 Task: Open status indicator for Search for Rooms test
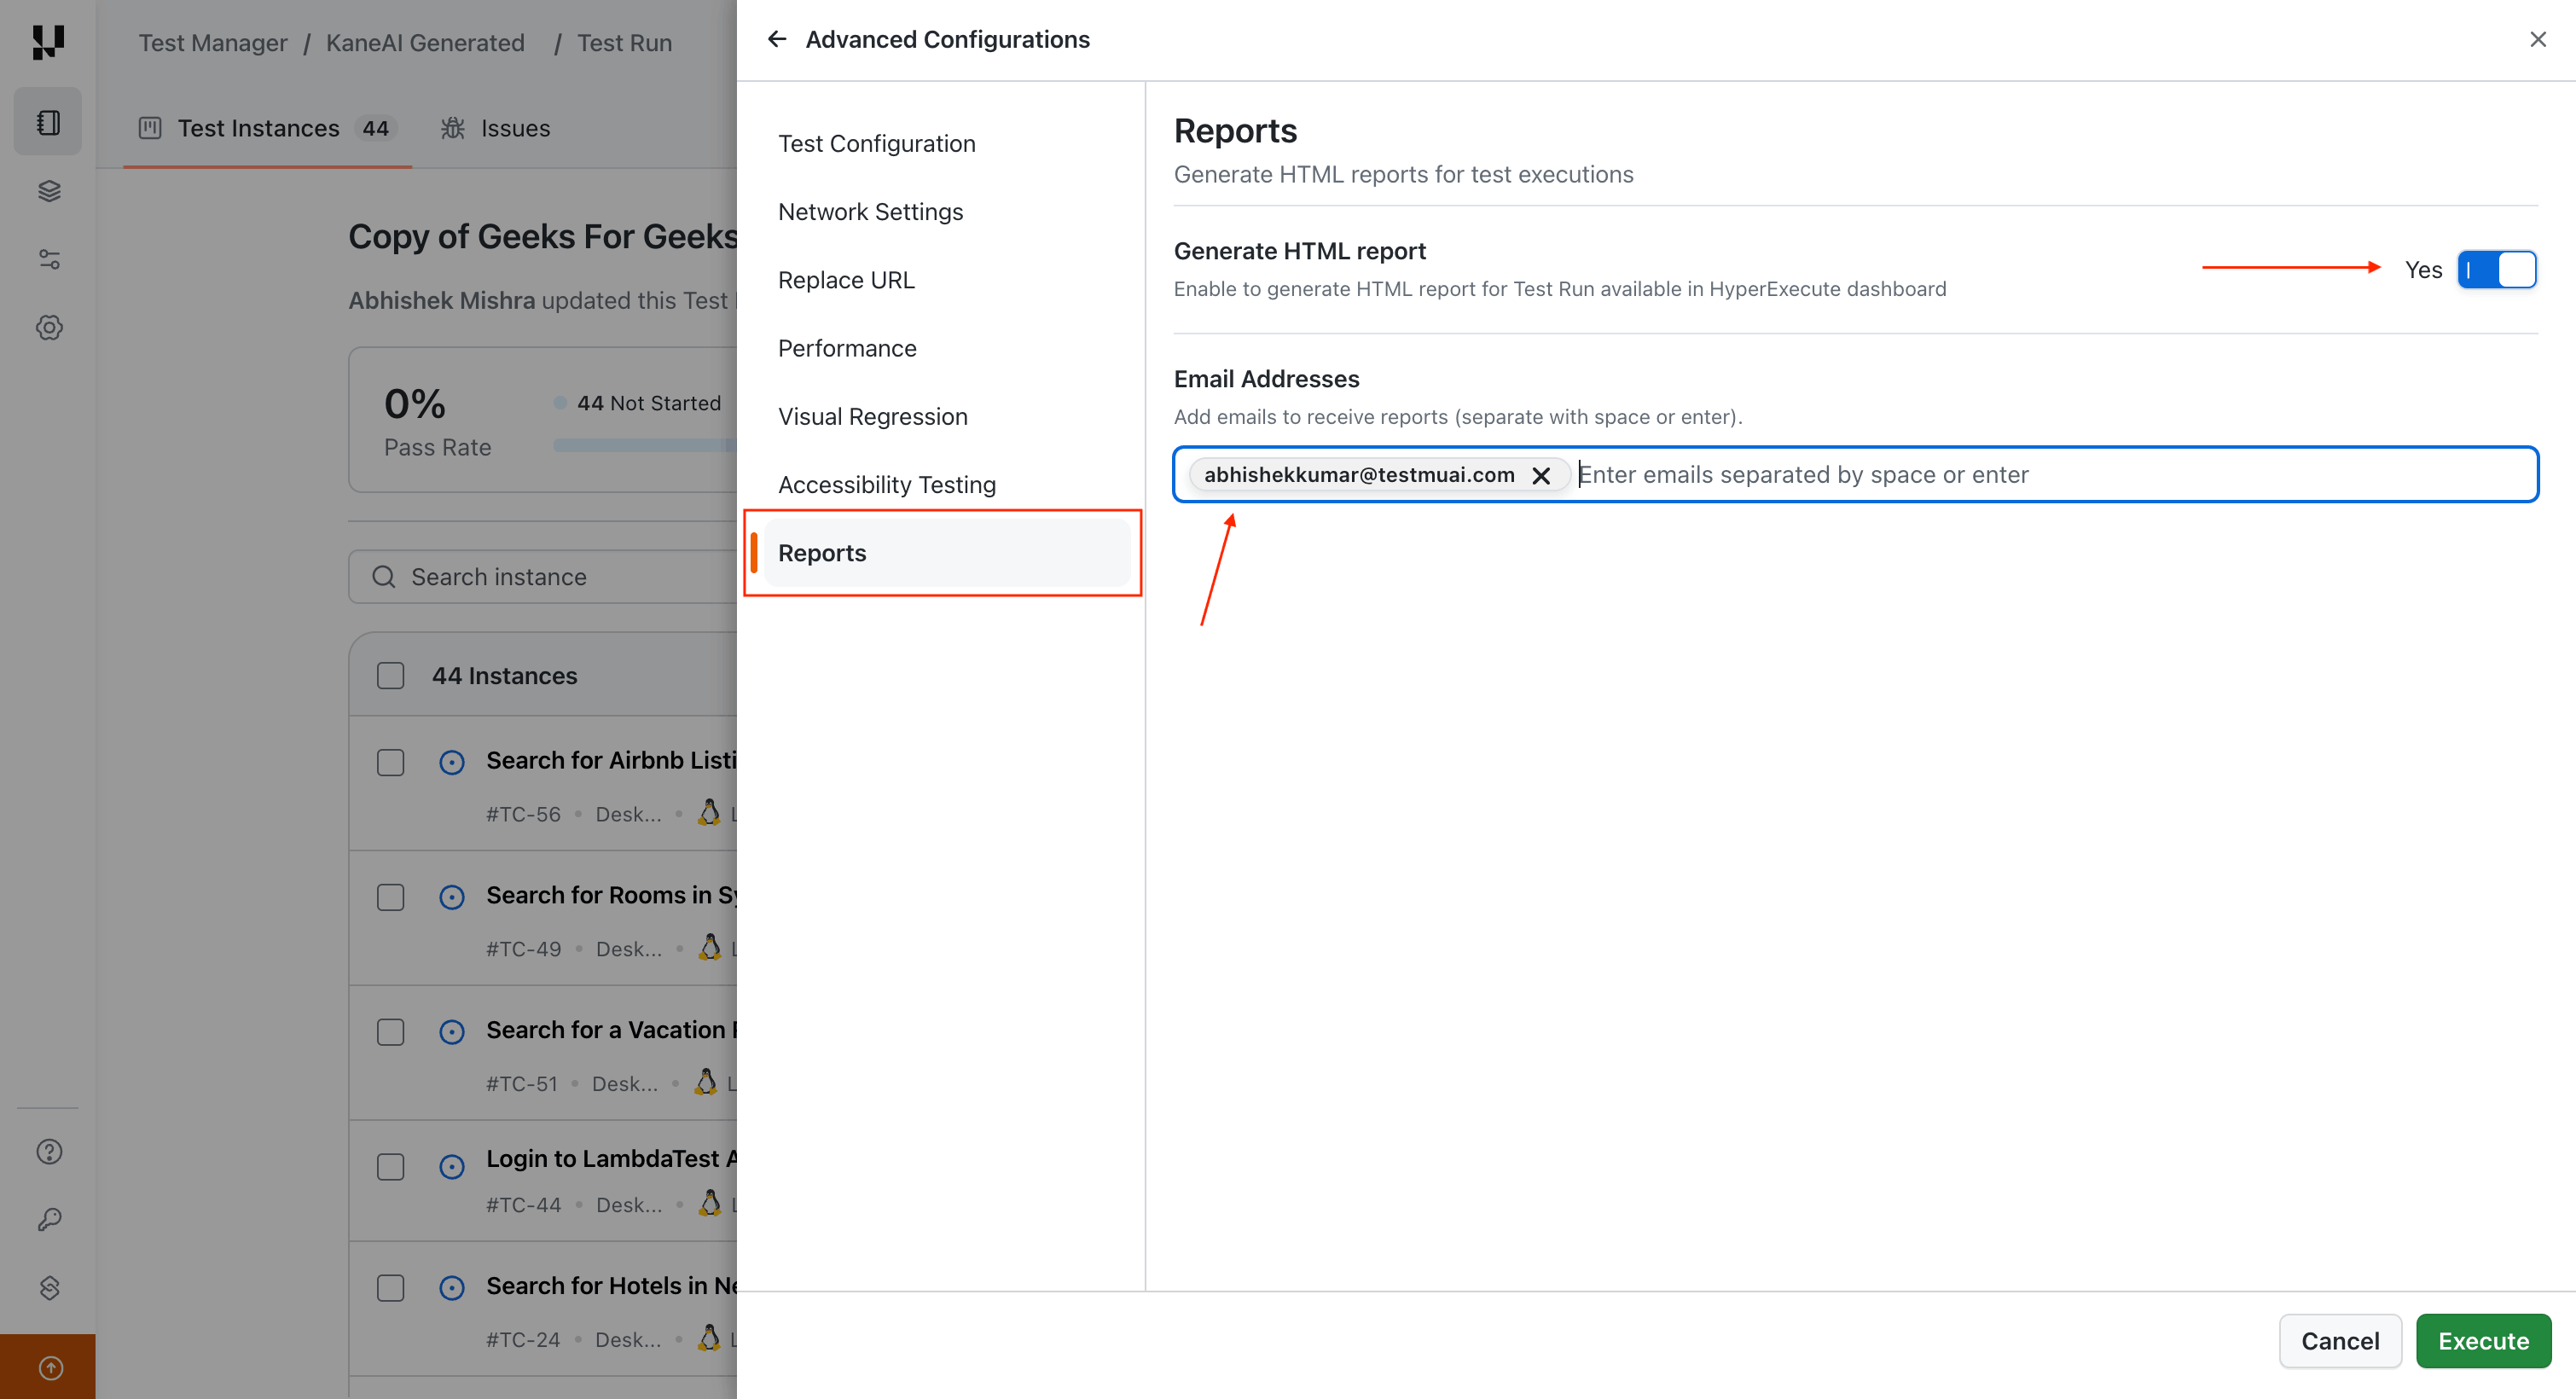[x=451, y=897]
